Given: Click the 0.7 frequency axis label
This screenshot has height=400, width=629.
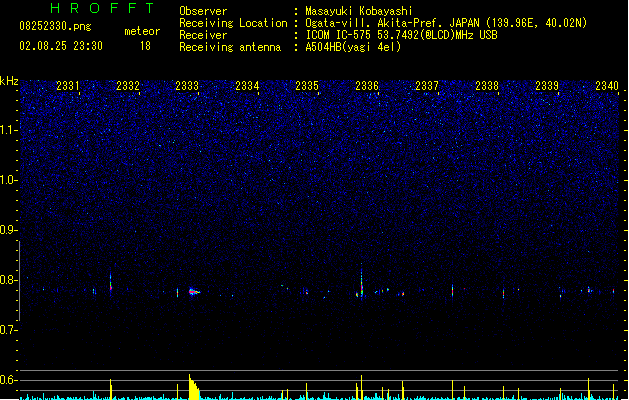Looking at the screenshot, I should coord(9,330).
